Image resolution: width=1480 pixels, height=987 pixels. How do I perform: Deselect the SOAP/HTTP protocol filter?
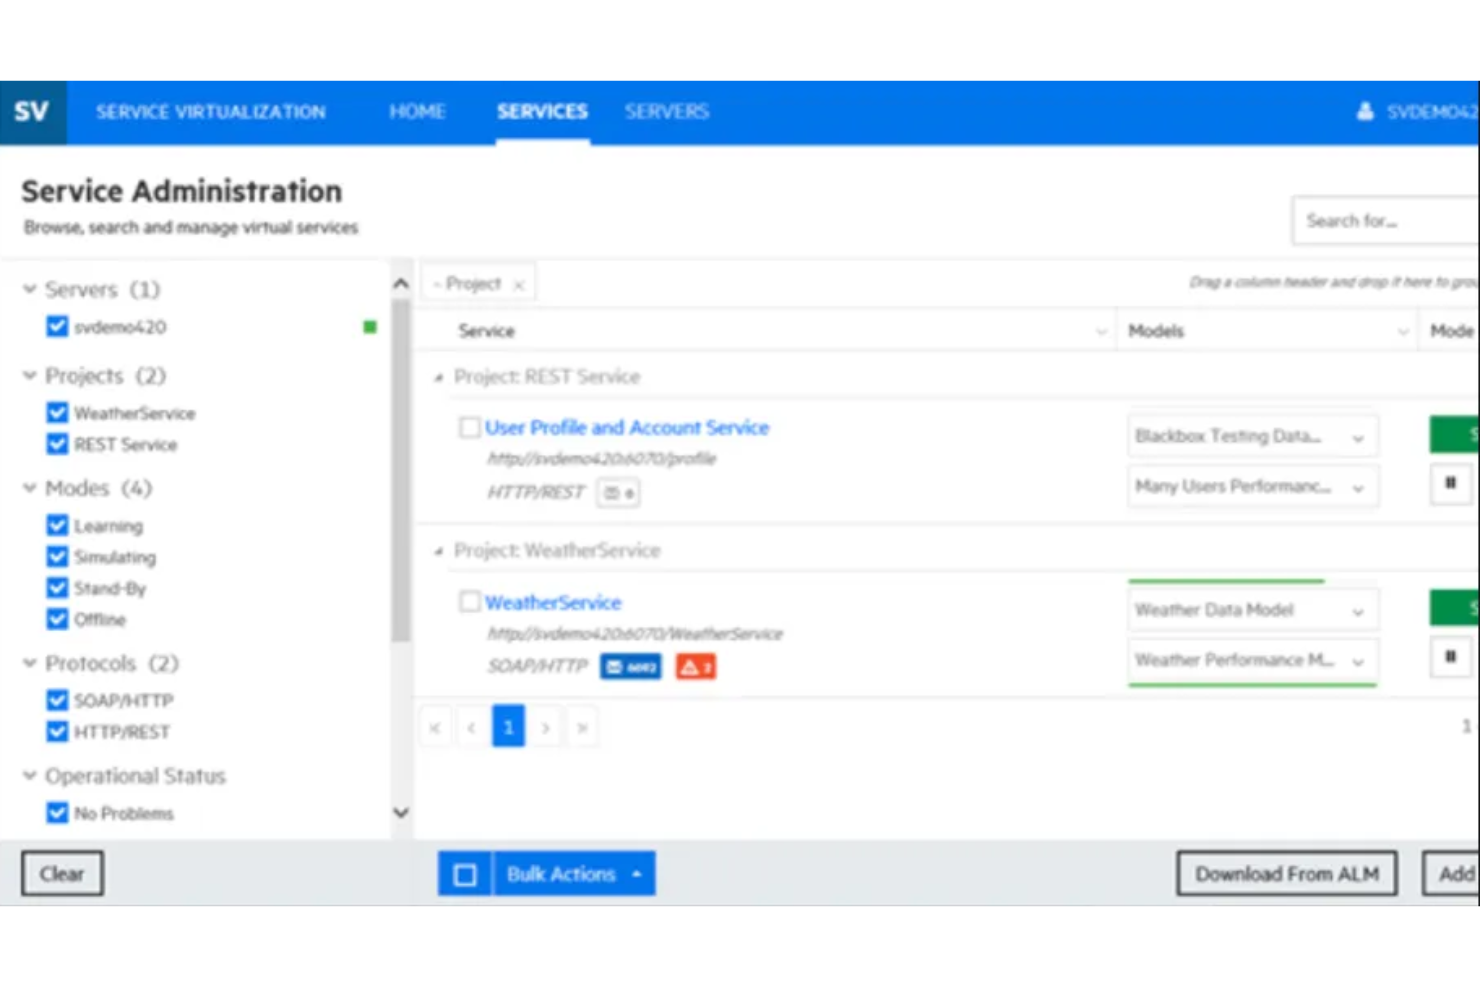pyautogui.click(x=57, y=700)
